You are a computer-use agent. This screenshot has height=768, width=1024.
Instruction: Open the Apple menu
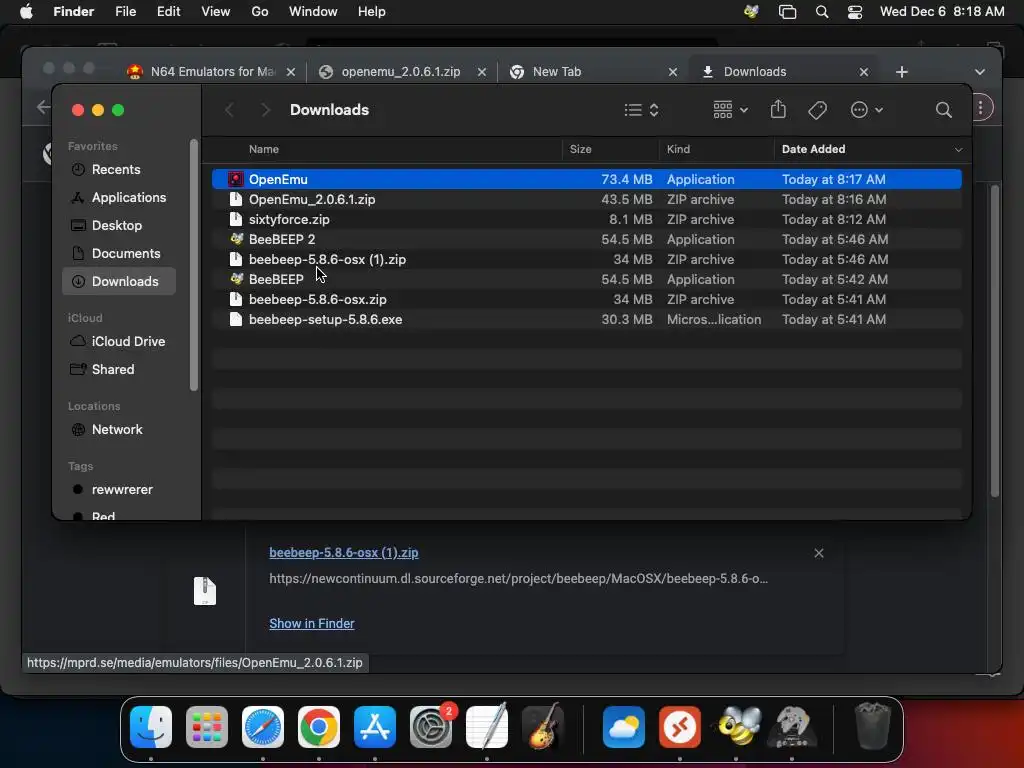pyautogui.click(x=26, y=12)
